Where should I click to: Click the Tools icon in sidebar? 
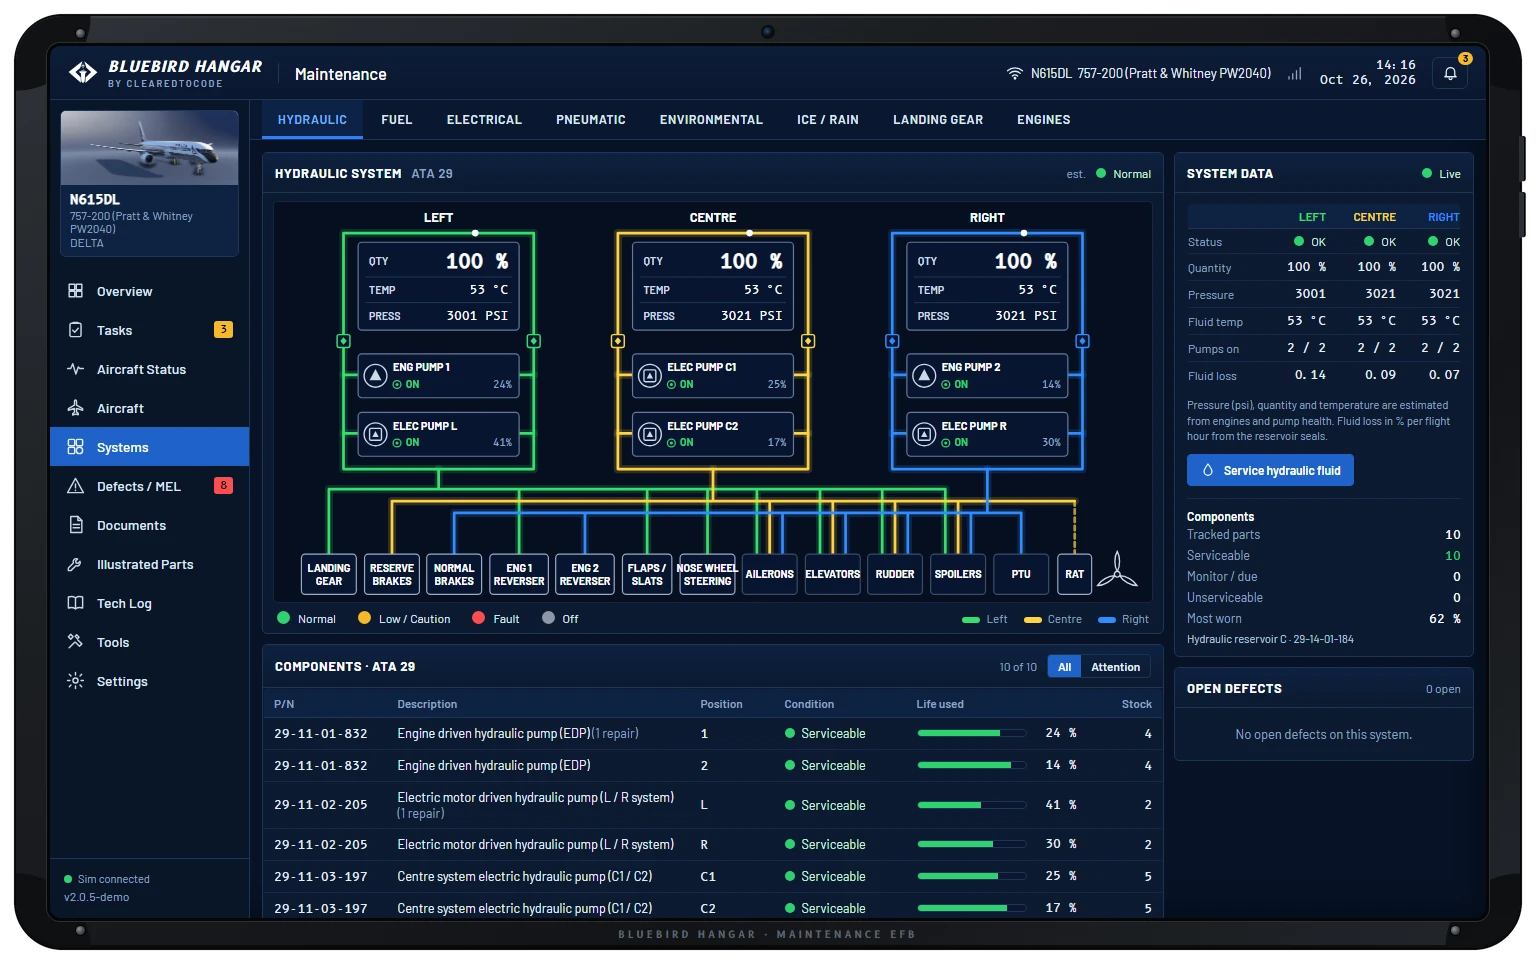75,642
